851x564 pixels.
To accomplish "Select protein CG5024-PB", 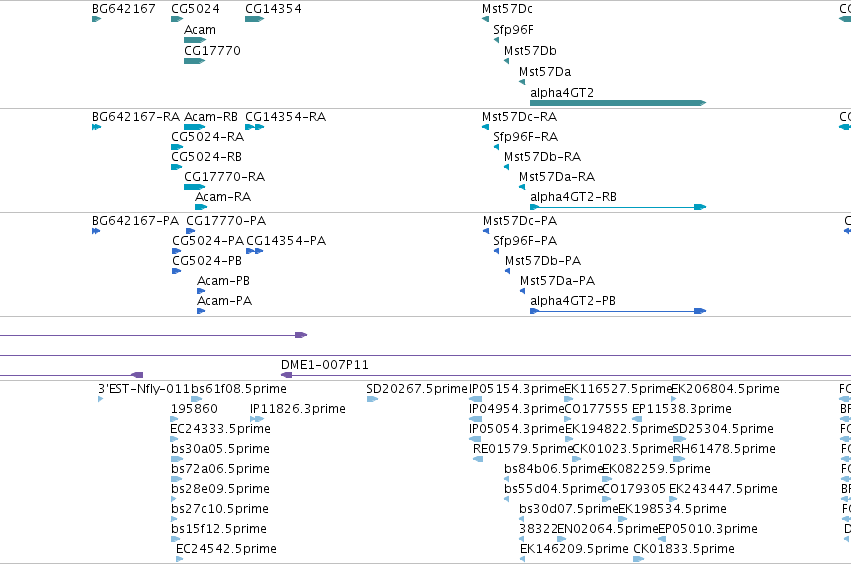I will [x=207, y=261].
